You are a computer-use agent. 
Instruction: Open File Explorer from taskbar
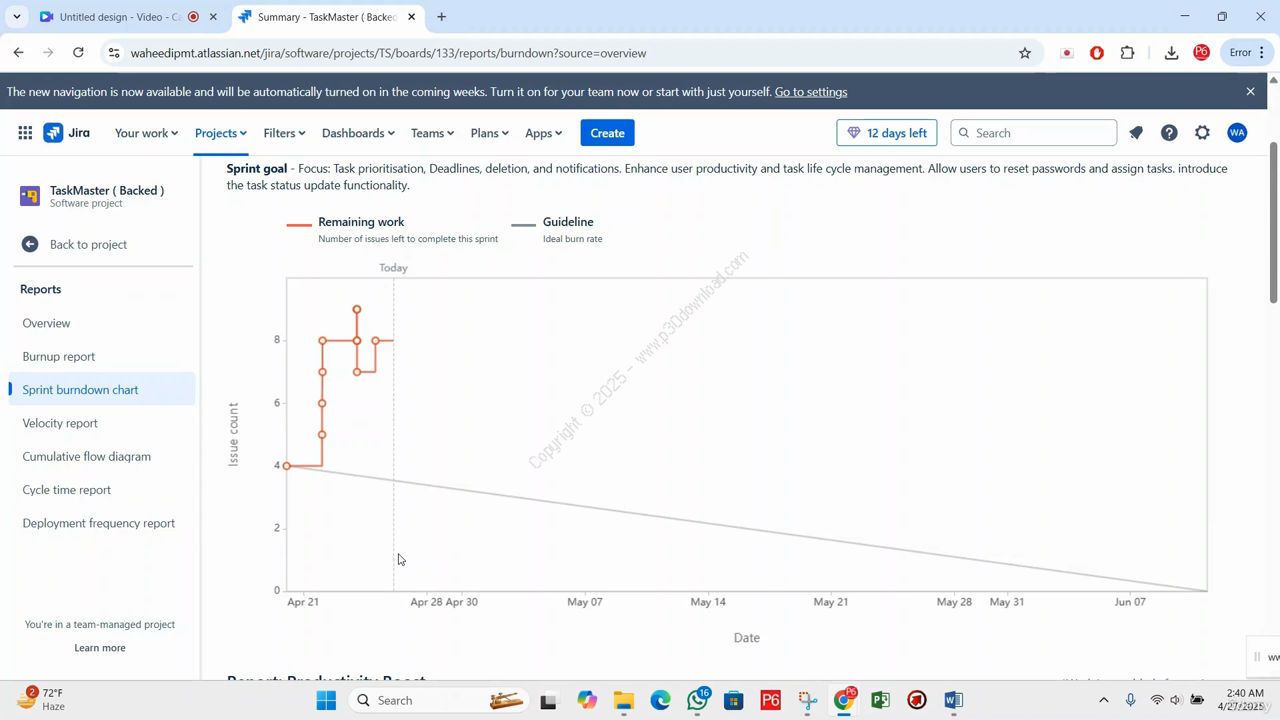[624, 700]
